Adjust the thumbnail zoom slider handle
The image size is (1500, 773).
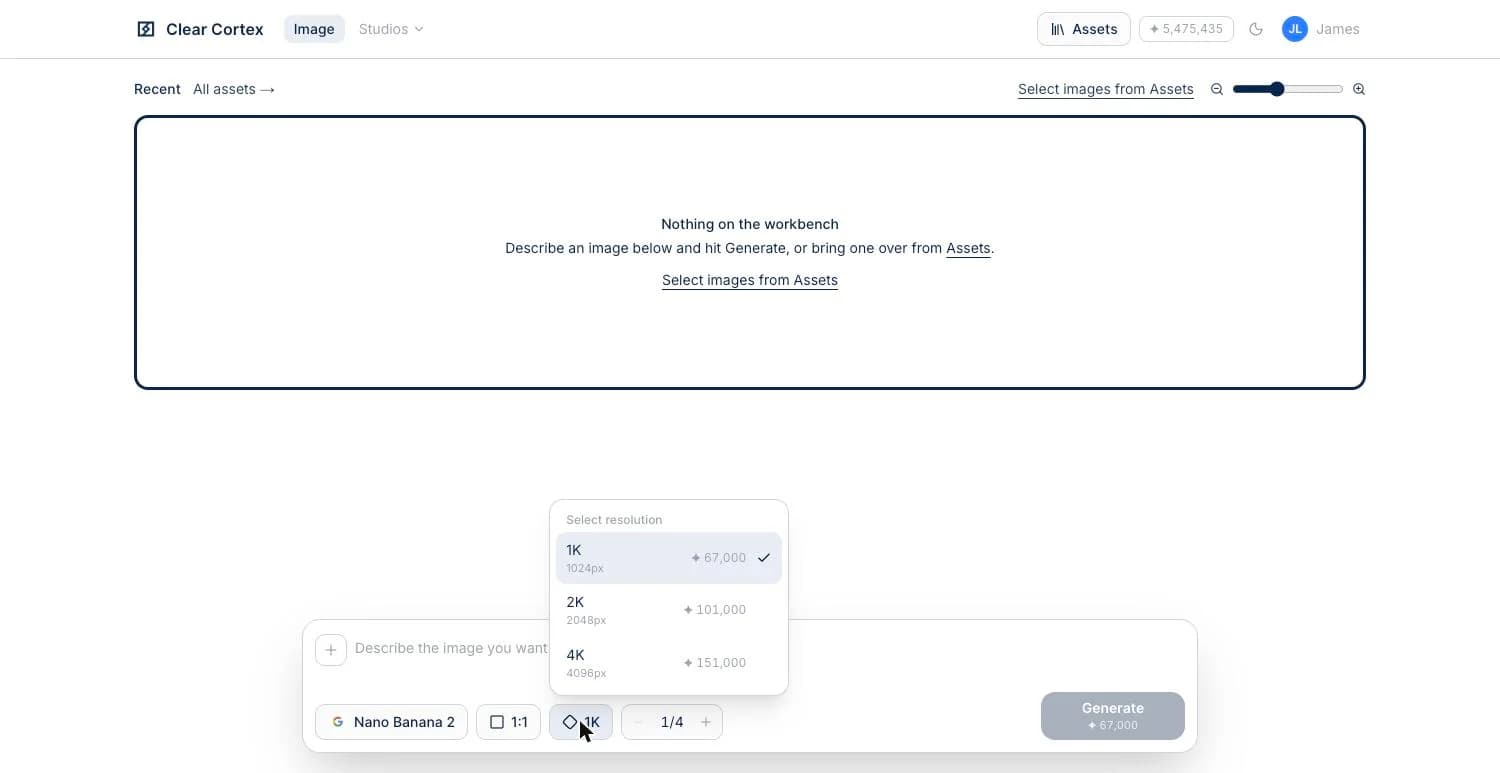pyautogui.click(x=1277, y=89)
